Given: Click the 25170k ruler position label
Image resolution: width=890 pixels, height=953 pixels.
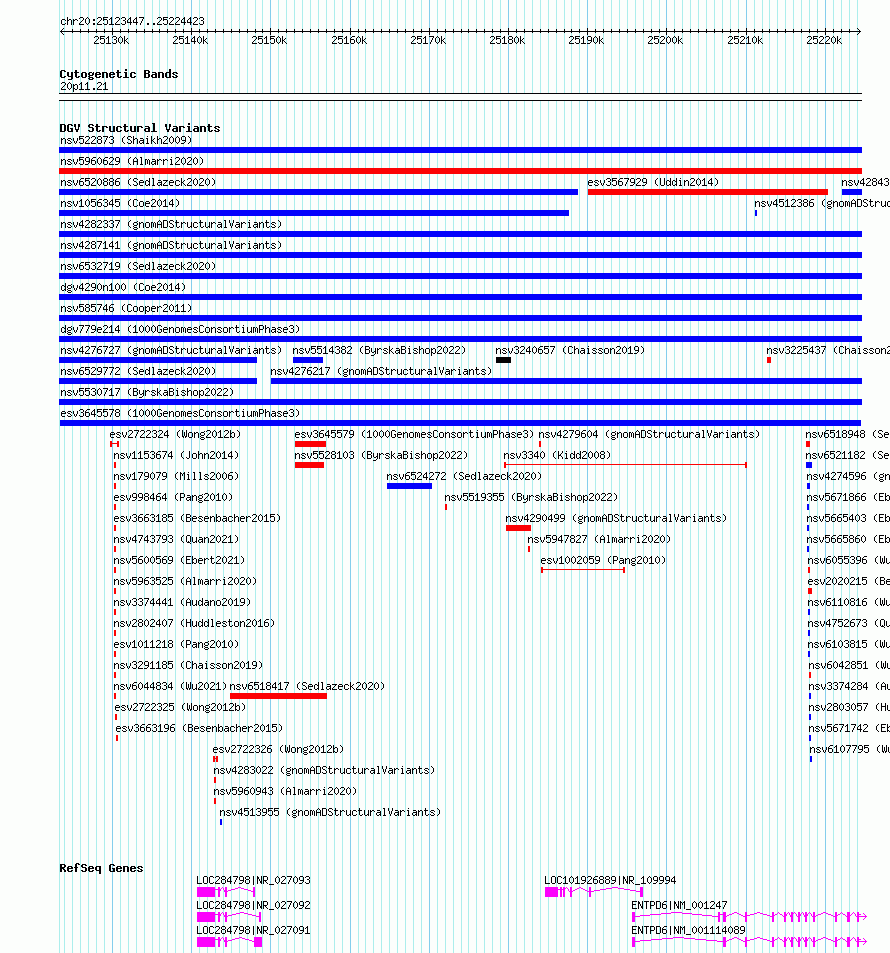Looking at the screenshot, I should pos(428,40).
